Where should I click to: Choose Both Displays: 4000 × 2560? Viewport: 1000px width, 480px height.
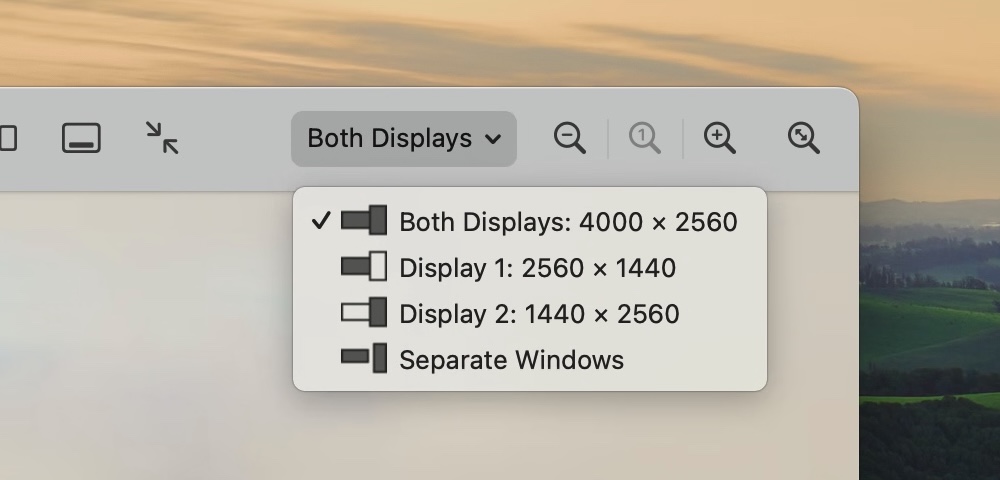(568, 222)
